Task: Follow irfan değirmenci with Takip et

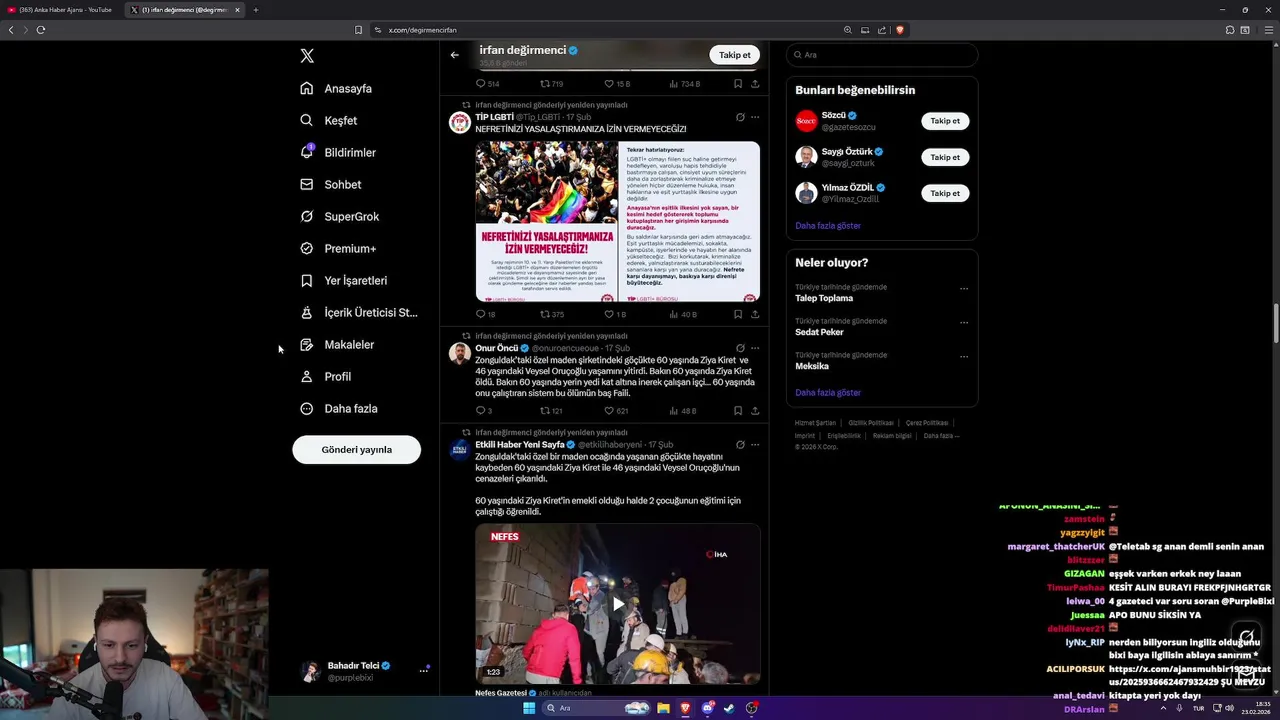Action: coord(734,55)
